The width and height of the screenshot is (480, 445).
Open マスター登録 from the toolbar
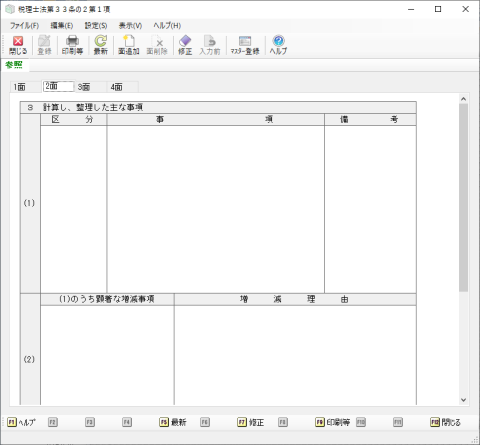(245, 45)
